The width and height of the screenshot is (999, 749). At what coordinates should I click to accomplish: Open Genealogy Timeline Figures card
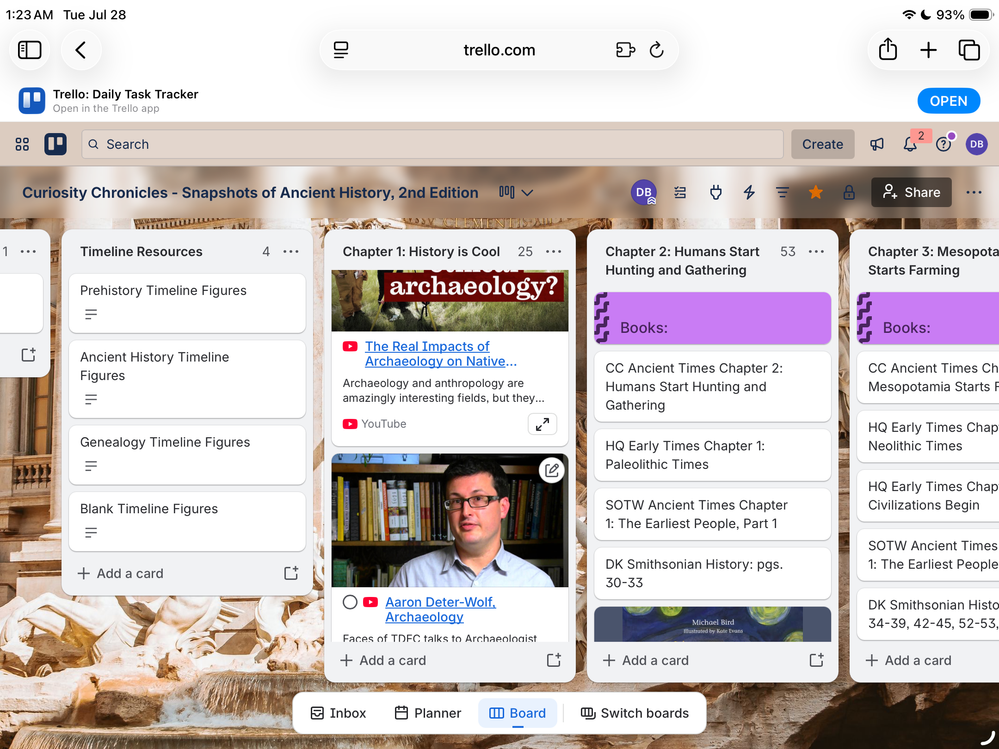(187, 454)
